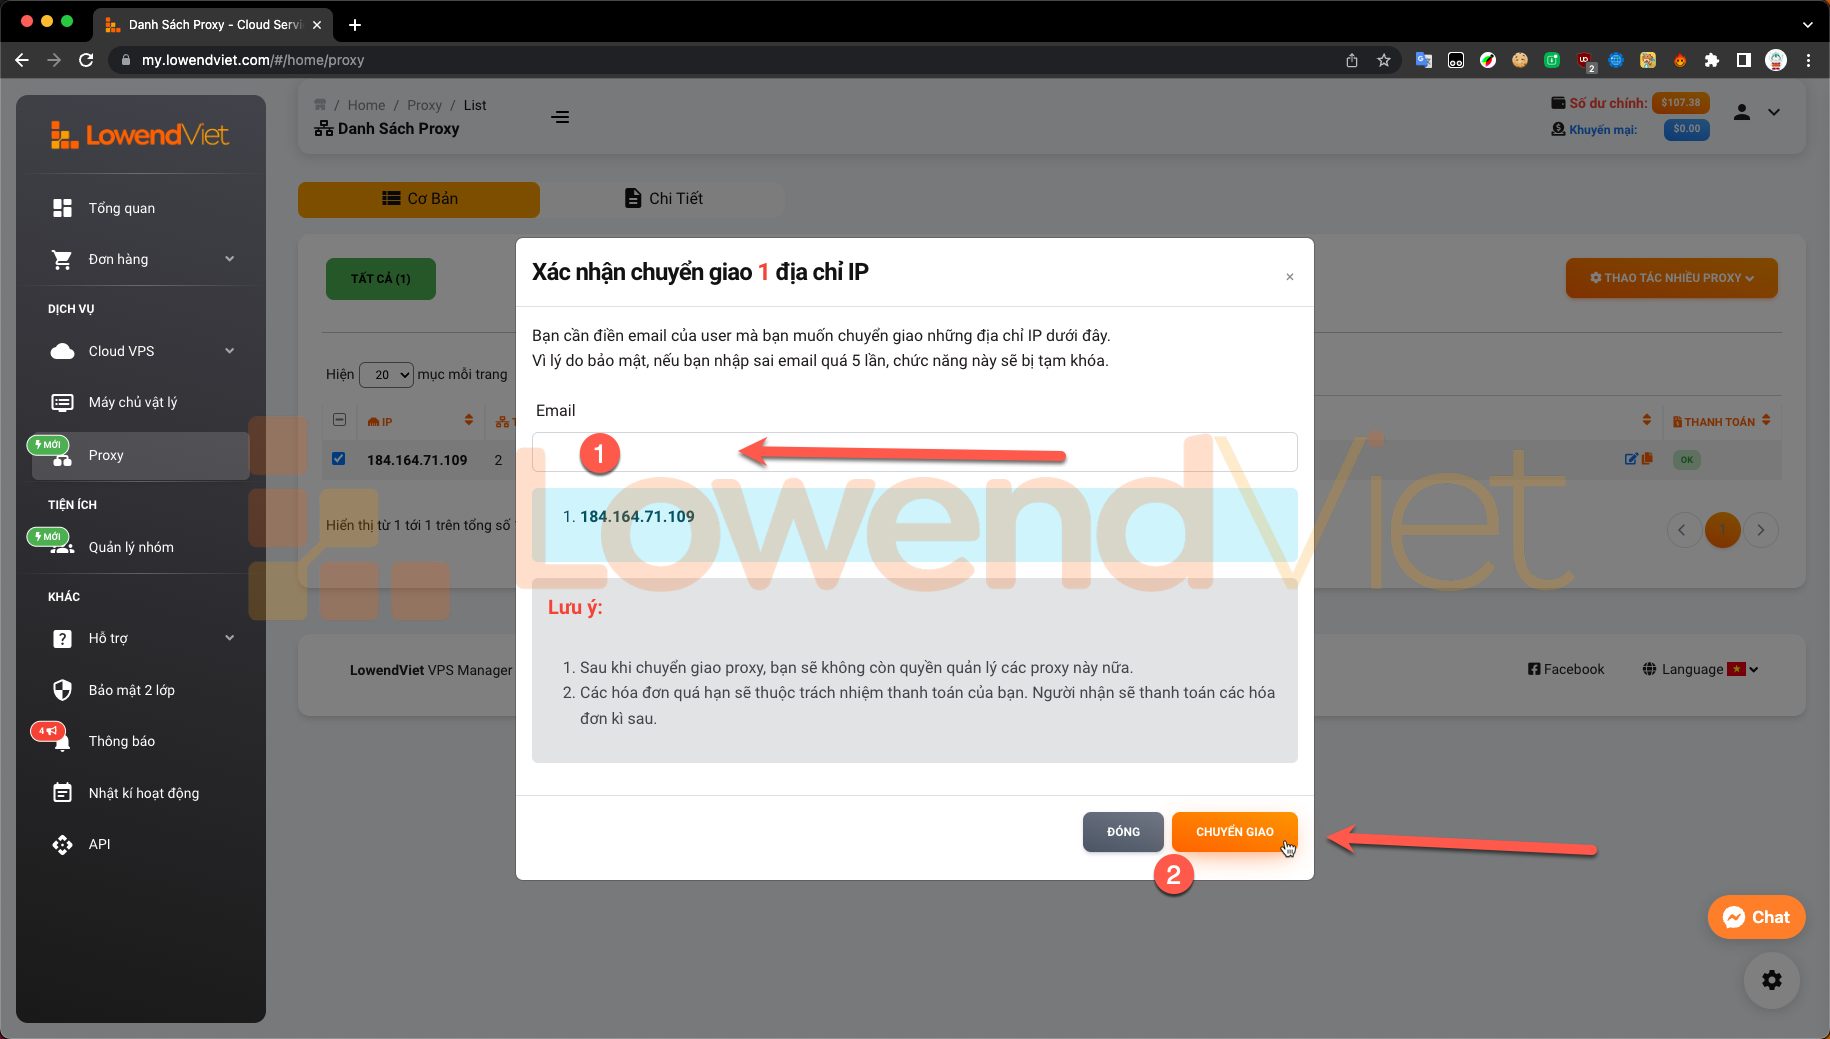Click the user account icon
1830x1039 pixels.
[1741, 112]
